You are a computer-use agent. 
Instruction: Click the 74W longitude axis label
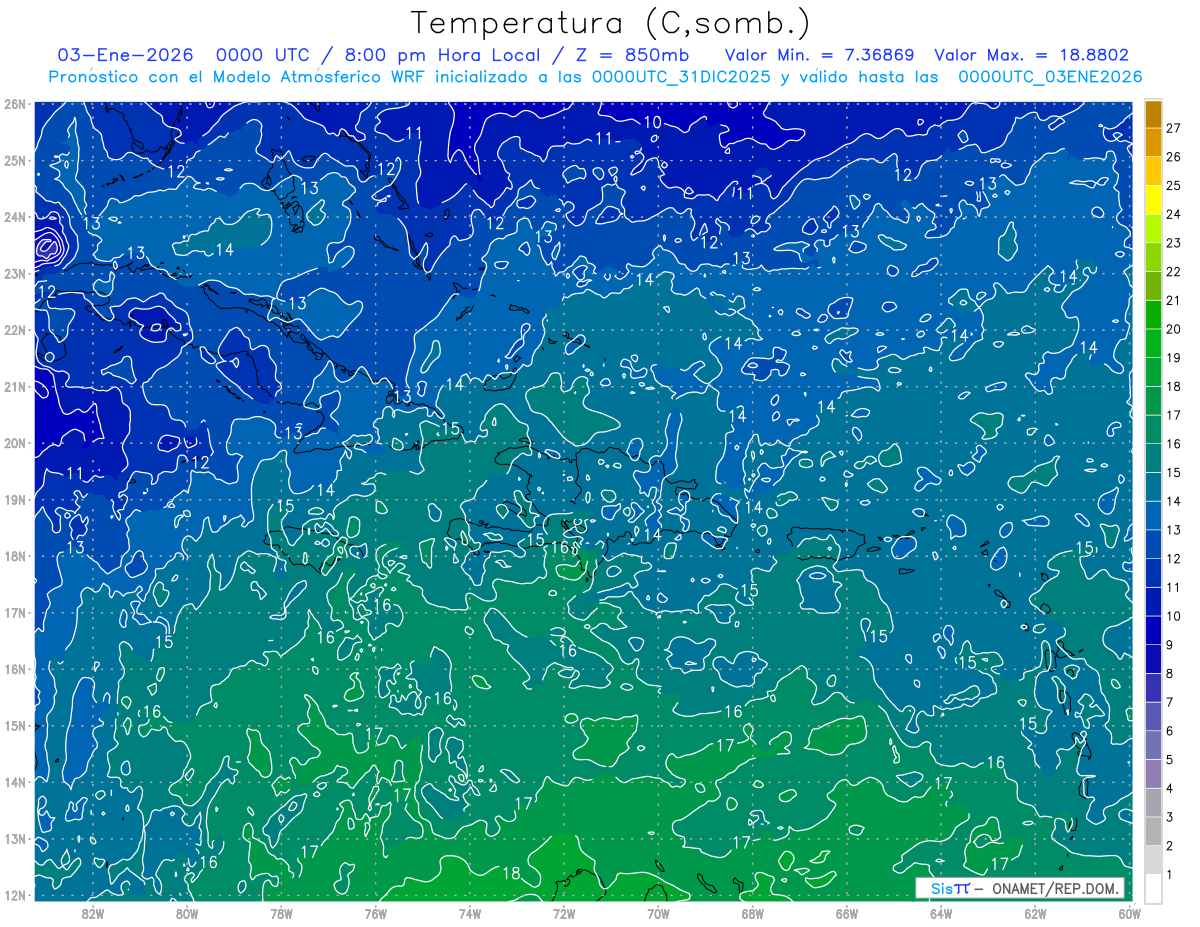pos(469,912)
